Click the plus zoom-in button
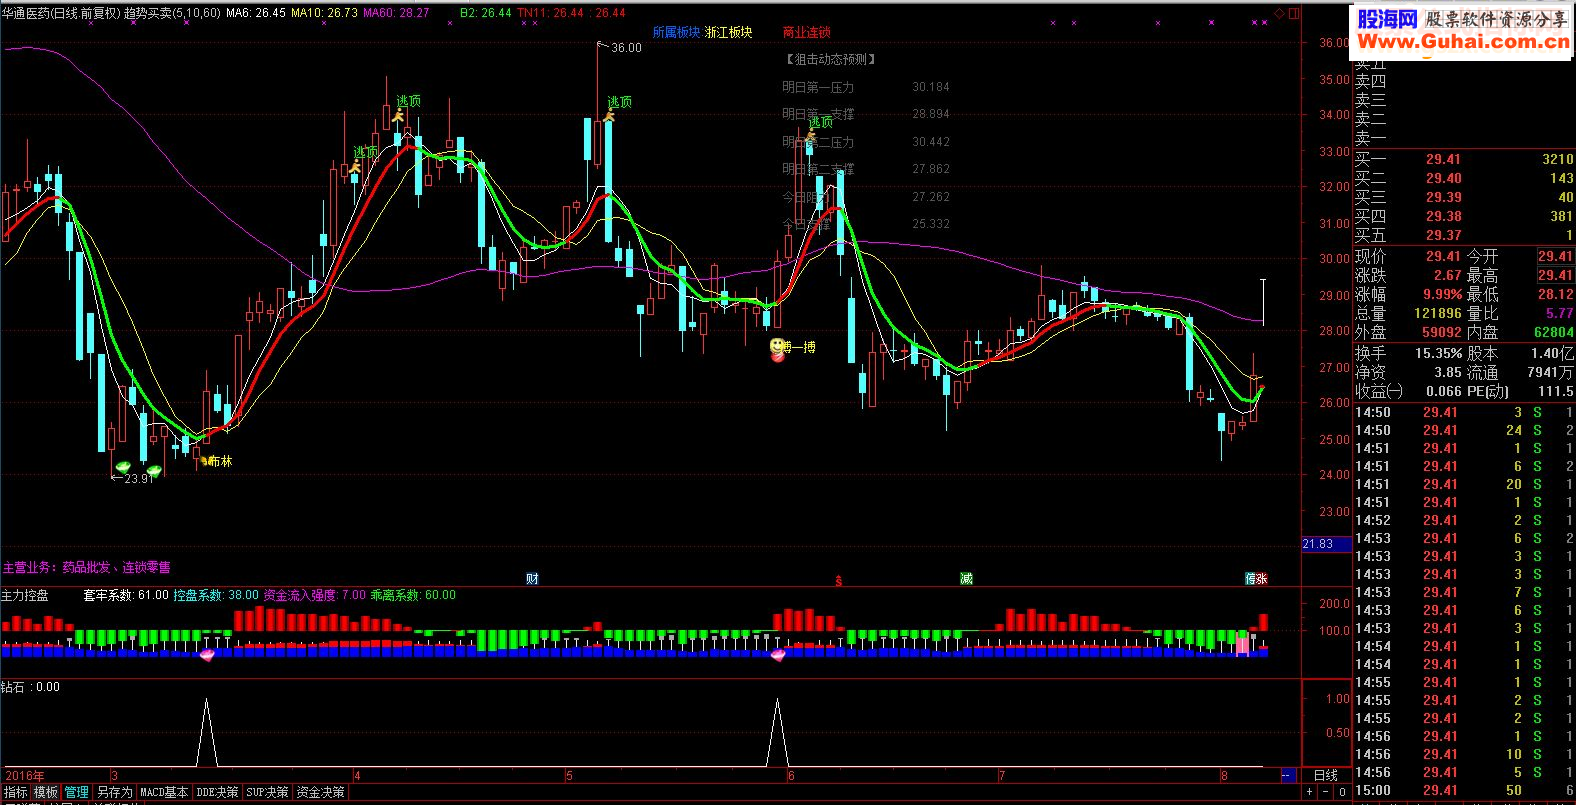The width and height of the screenshot is (1576, 805). tap(1309, 792)
